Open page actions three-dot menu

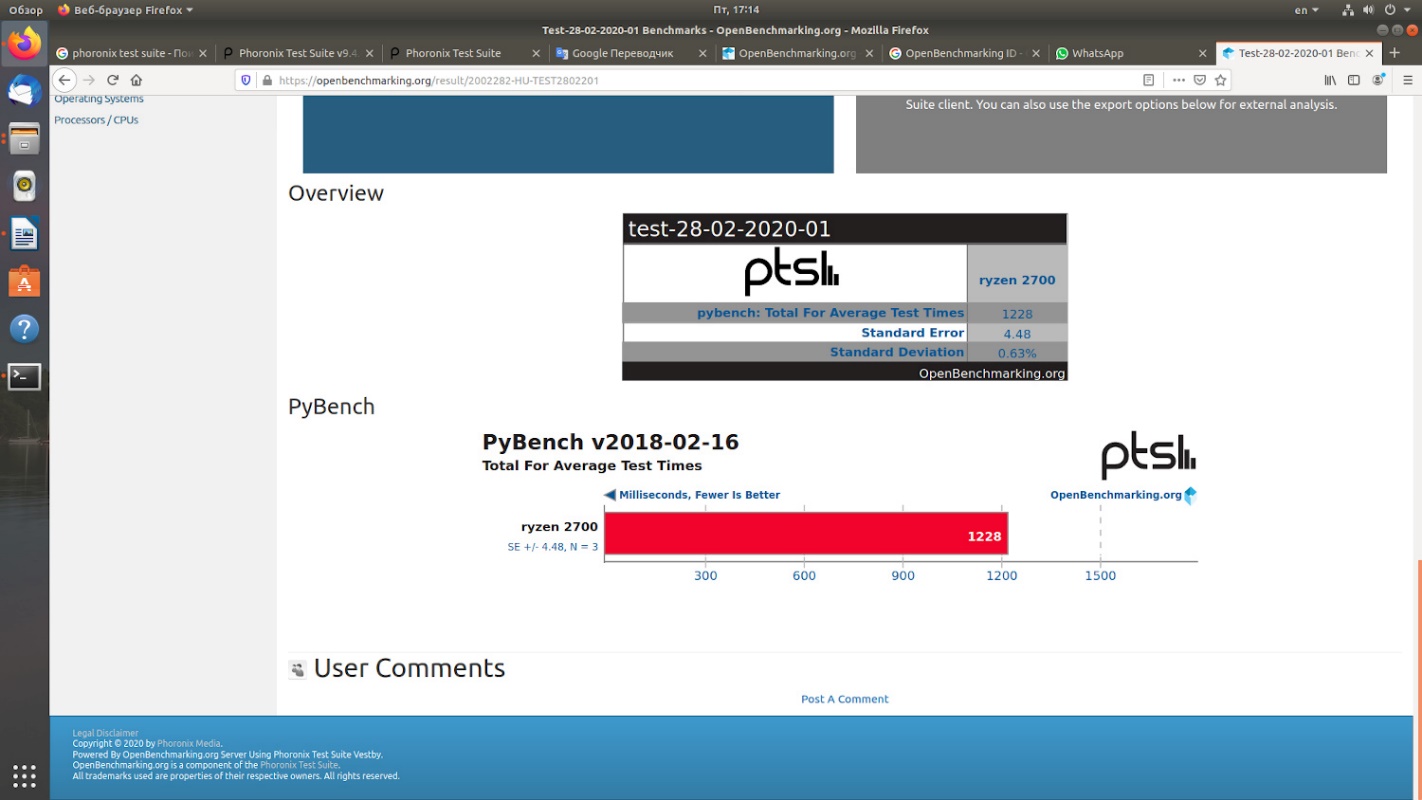(x=1179, y=80)
